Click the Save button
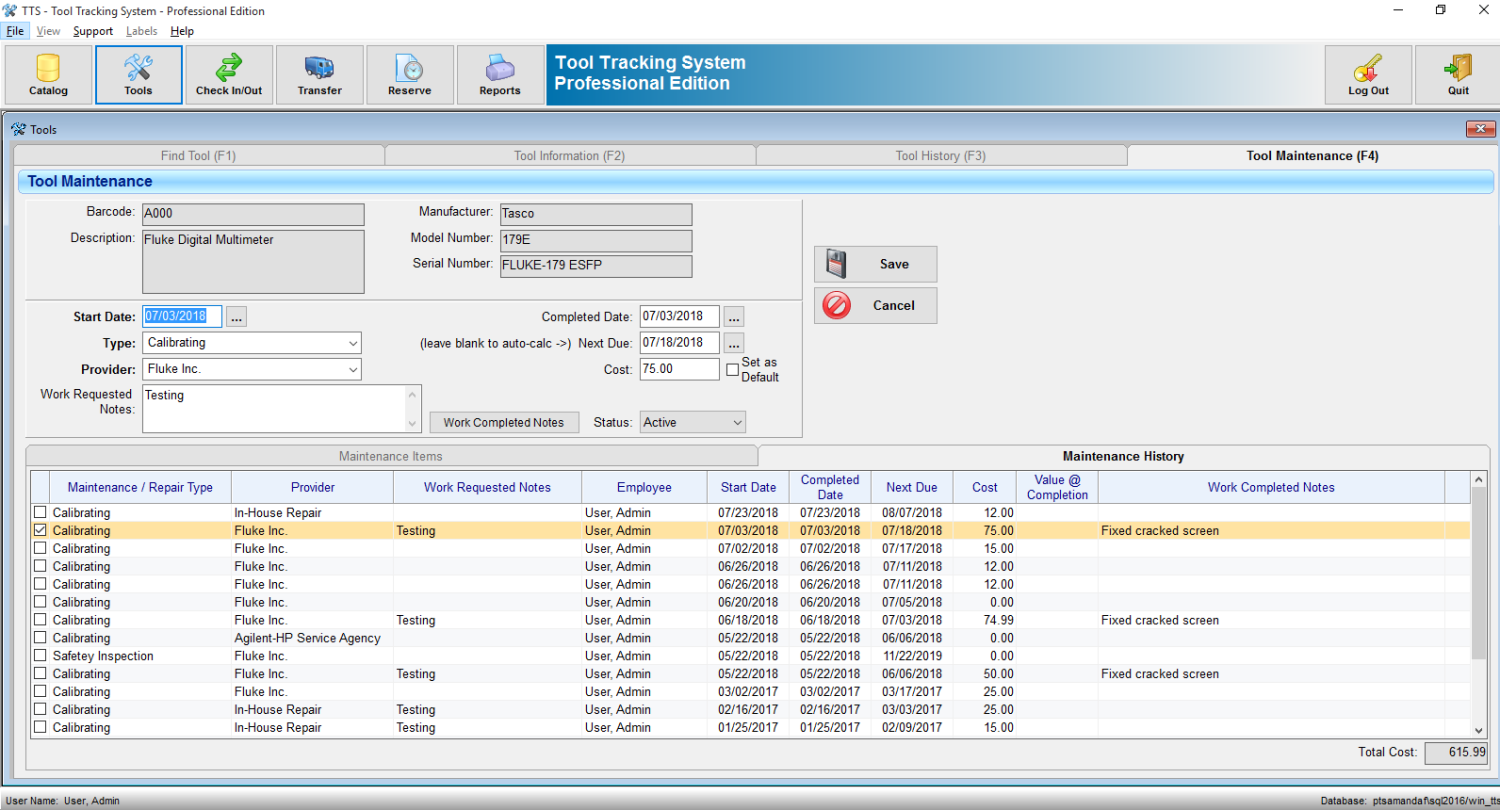 (875, 263)
